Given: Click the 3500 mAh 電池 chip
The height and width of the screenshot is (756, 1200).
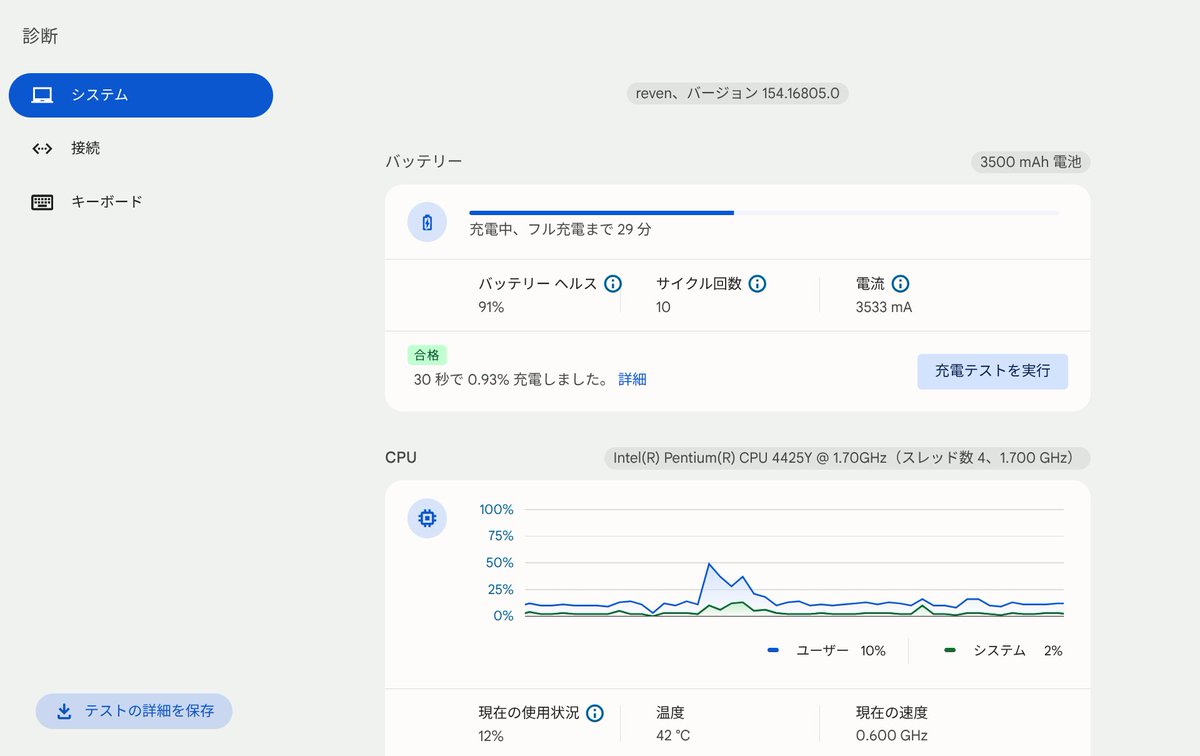Looking at the screenshot, I should point(1030,162).
